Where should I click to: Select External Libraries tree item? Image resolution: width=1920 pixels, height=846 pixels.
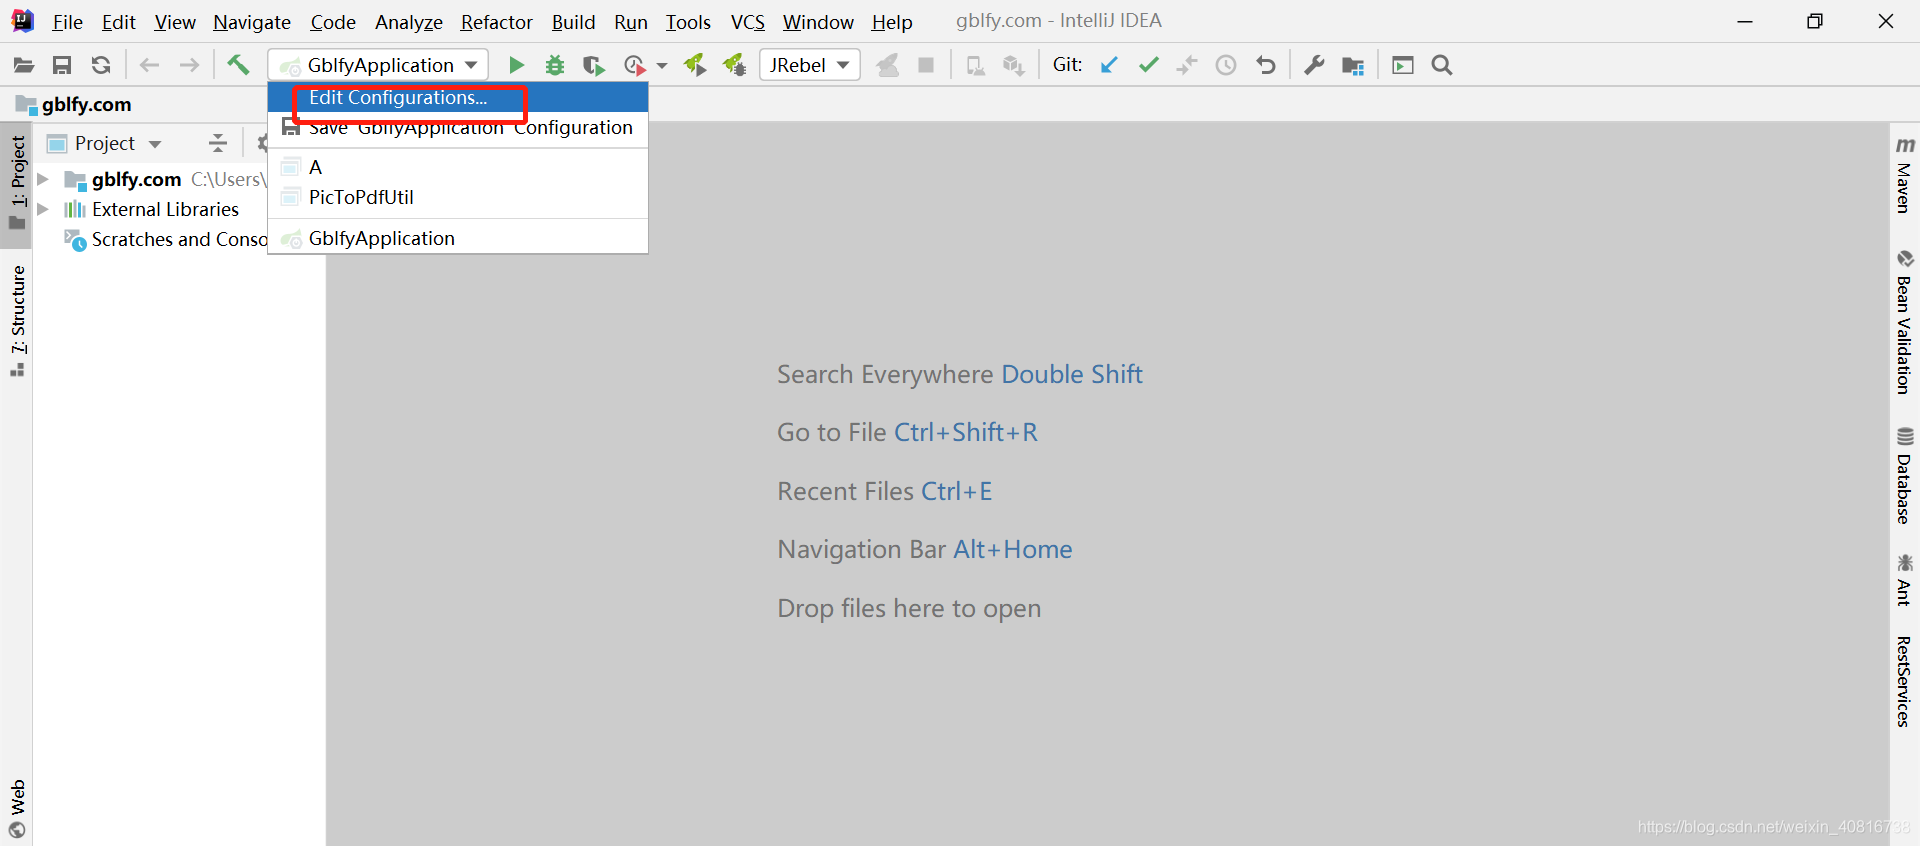[x=152, y=209]
